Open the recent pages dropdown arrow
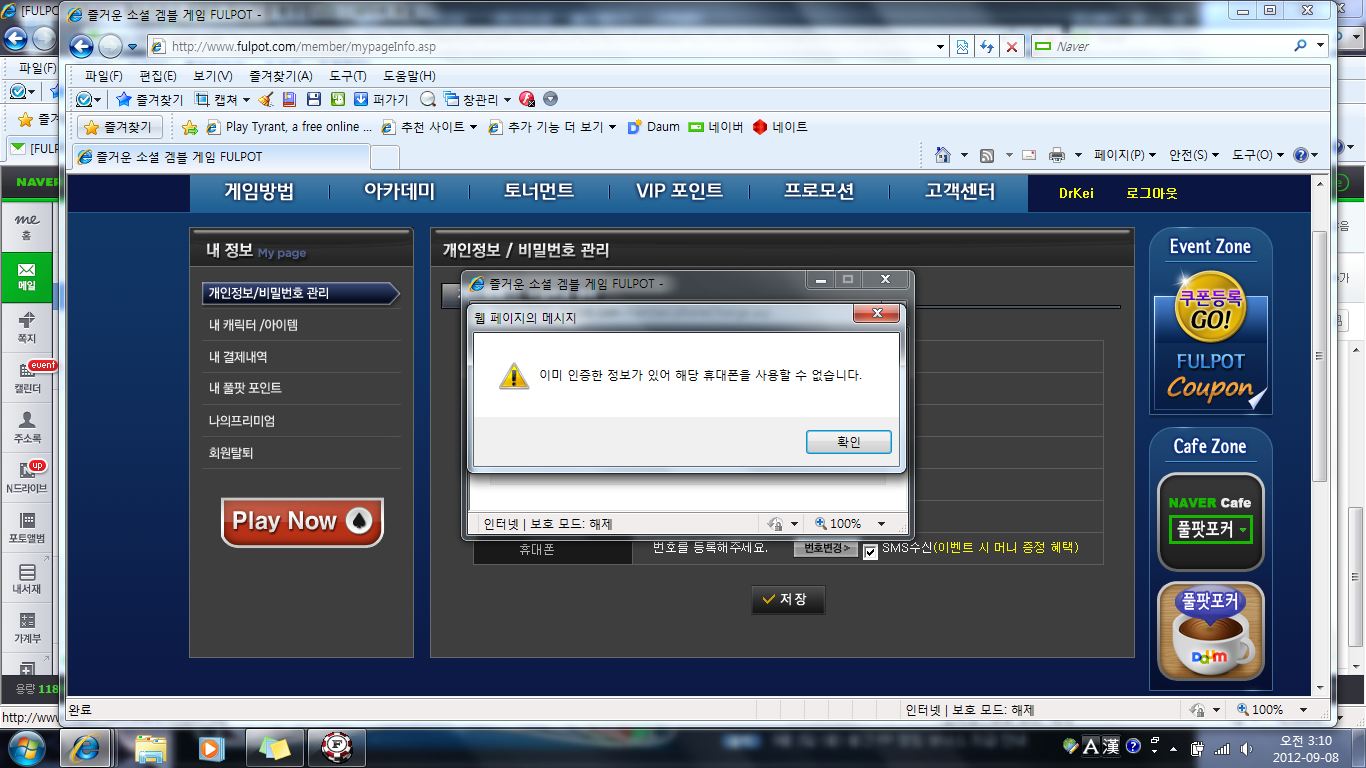Viewport: 1366px width, 768px height. [132, 47]
